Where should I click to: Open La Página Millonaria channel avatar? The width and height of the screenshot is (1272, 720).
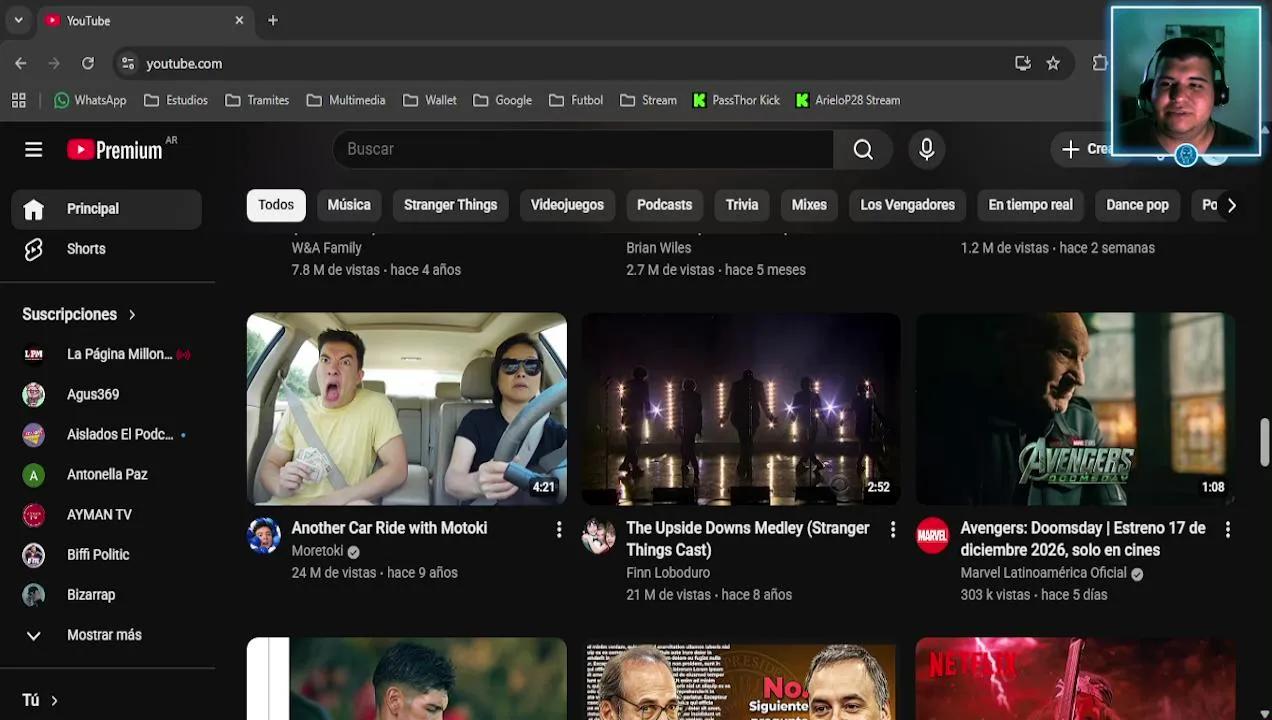[34, 354]
